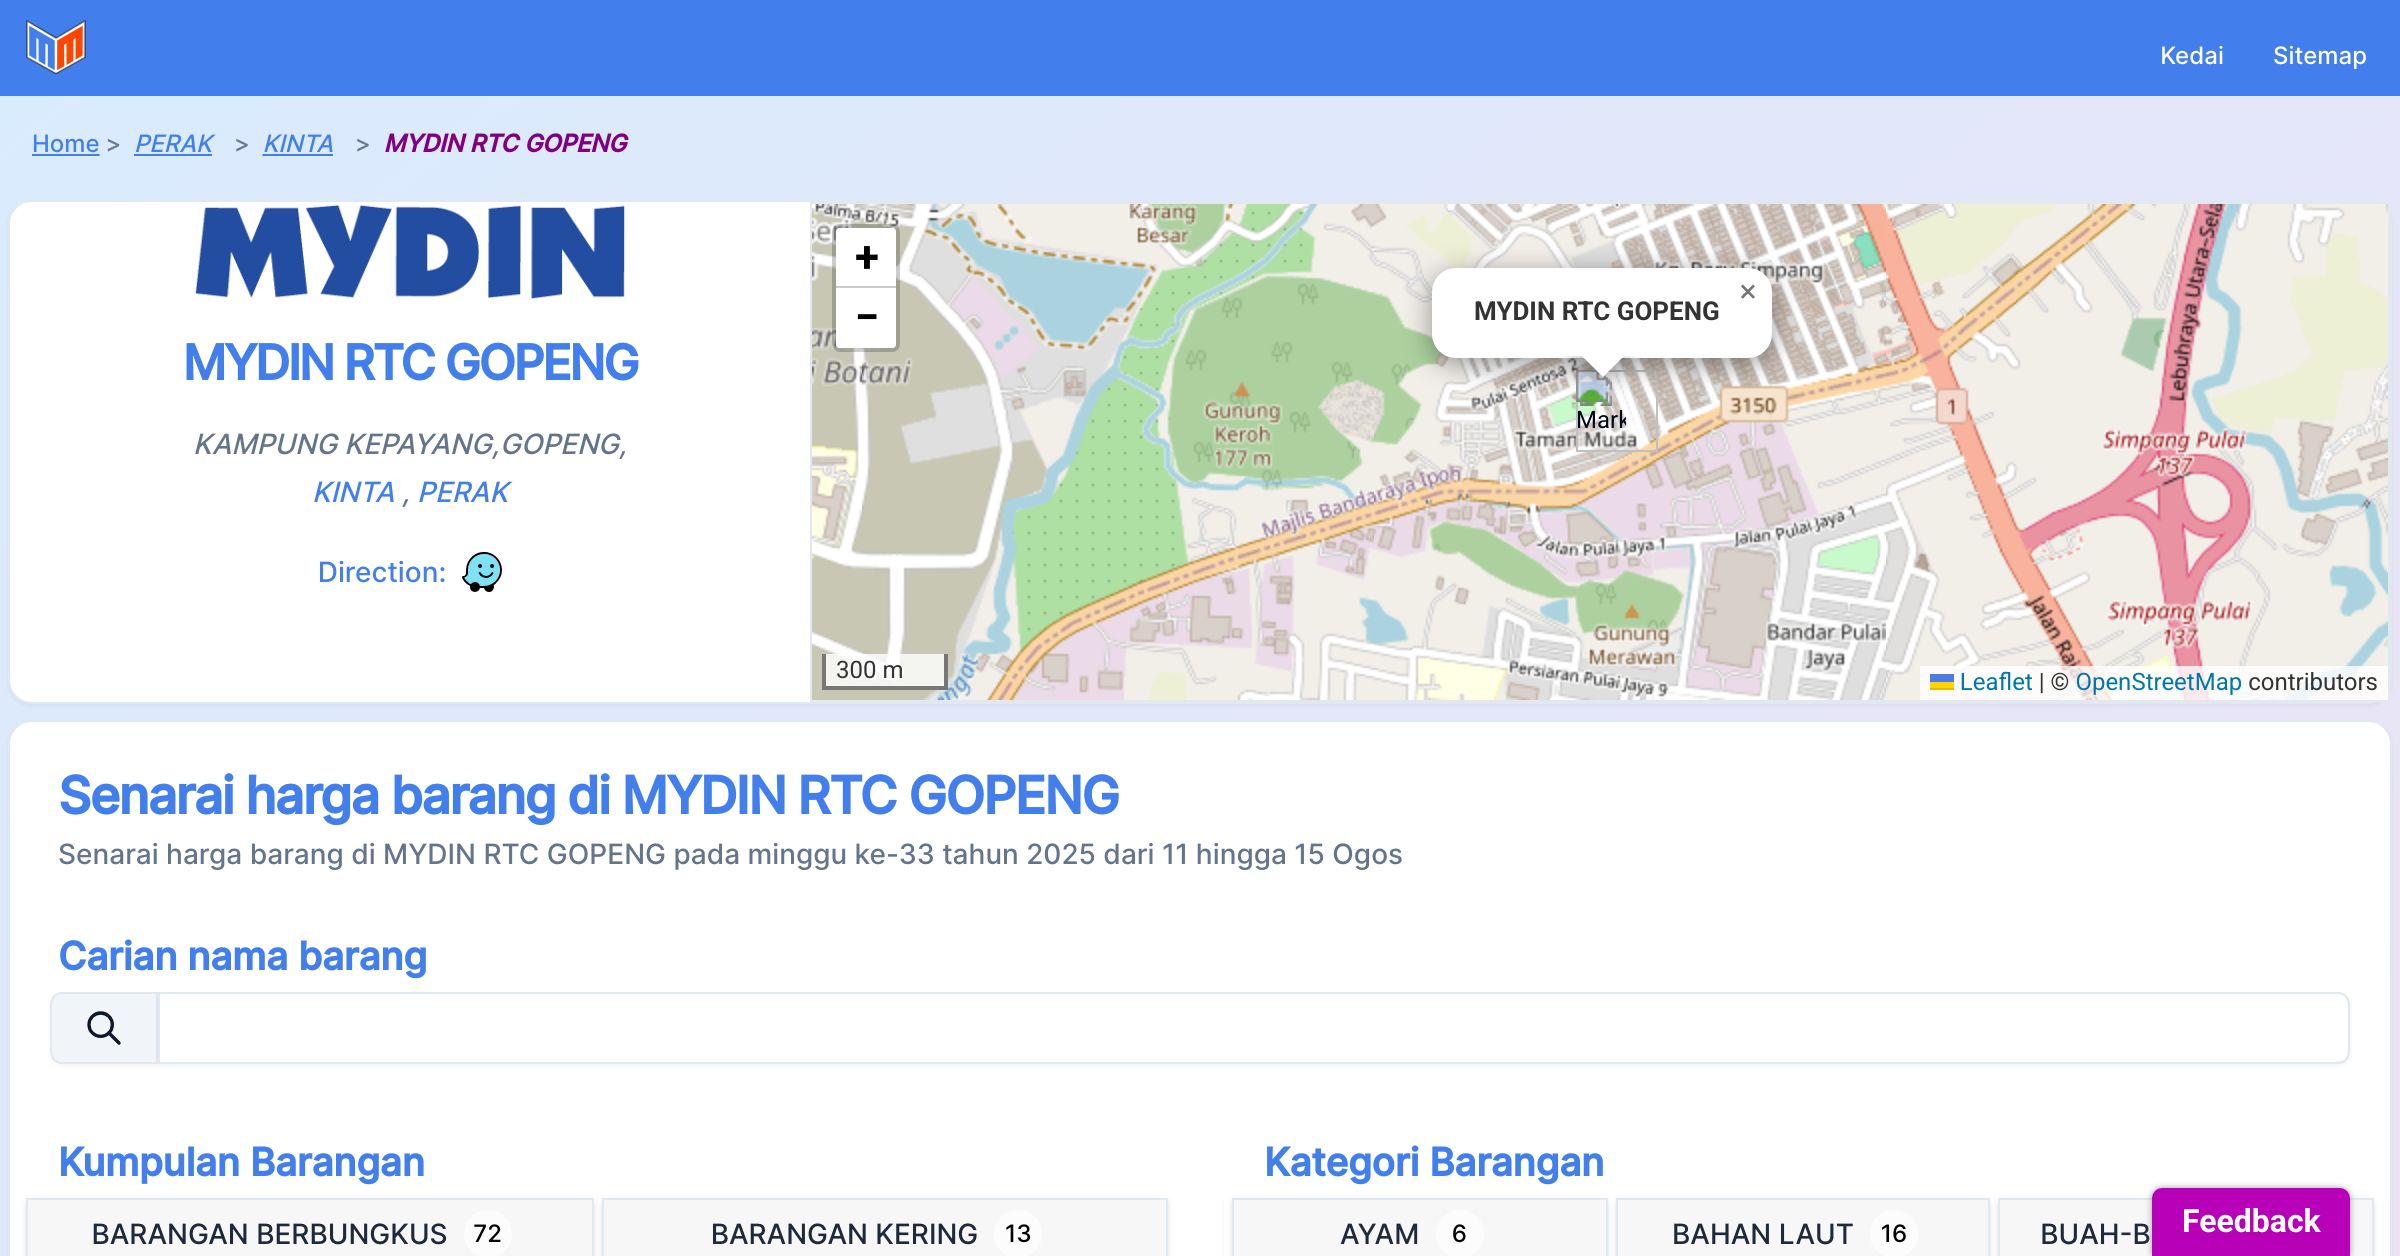
Task: Open the Sitemap menu item
Action: 2319,55
